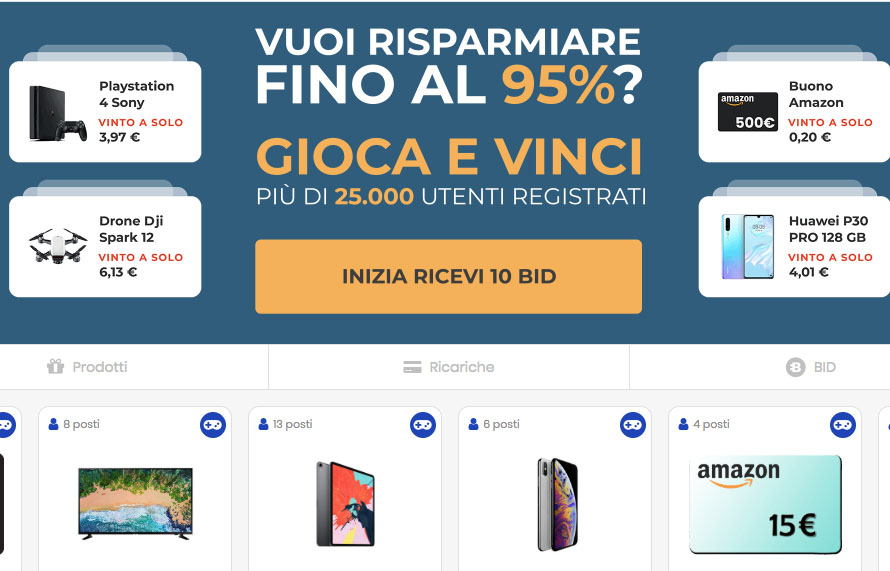This screenshot has height=571, width=890.
Task: Switch to the Ricariche tab
Action: click(449, 367)
